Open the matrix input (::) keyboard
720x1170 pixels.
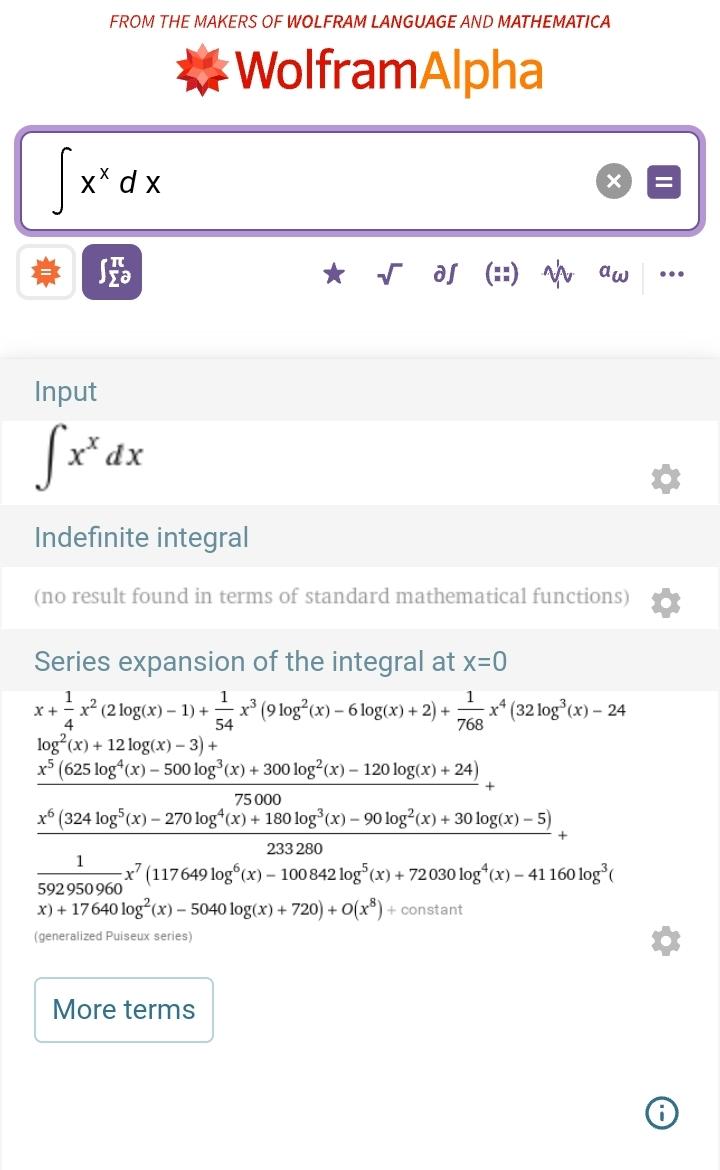tap(502, 272)
